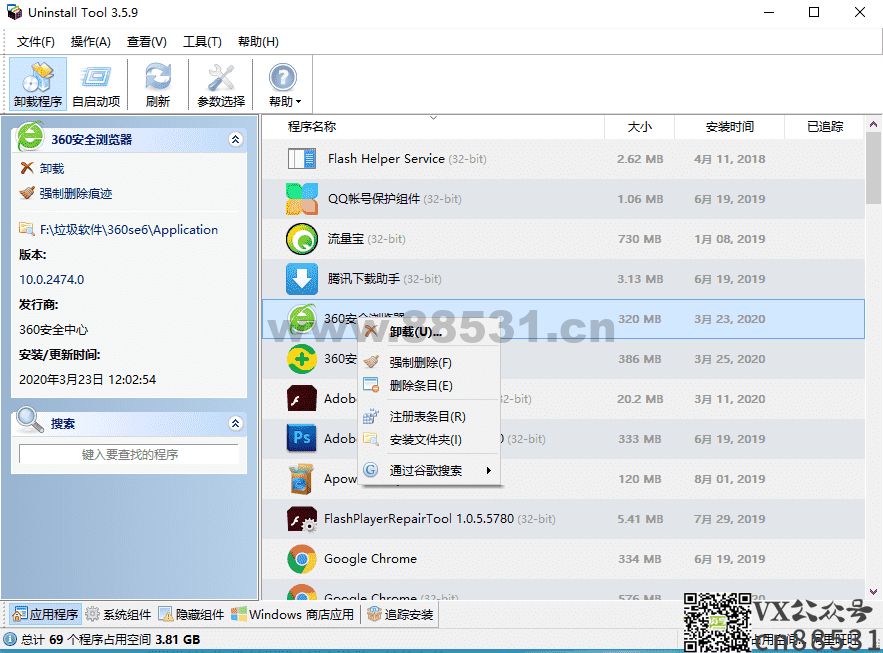The image size is (883, 653).
Task: Choose 卸载(U)... from the context menu
Action: [430, 332]
